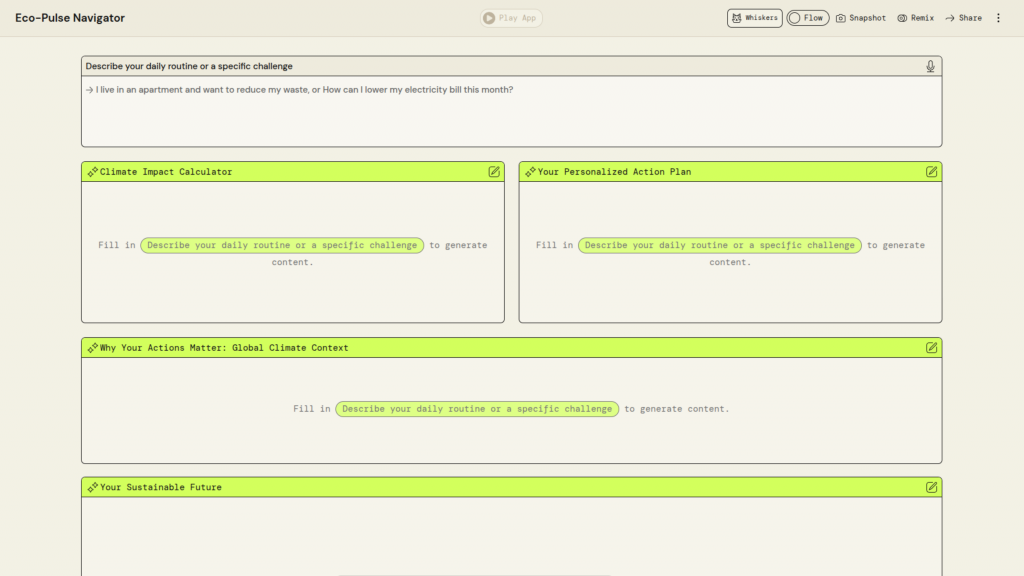1024x576 pixels.
Task: Open edit for Why Your Actions Matter block
Action: click(x=932, y=348)
